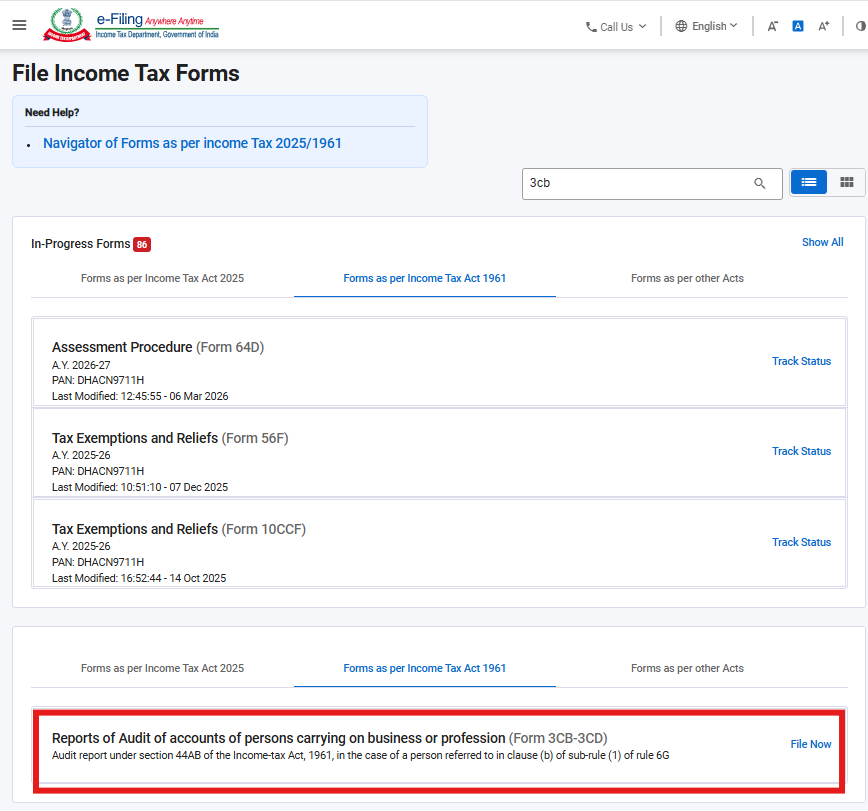
Task: Open Navigator of Forms help link
Action: (x=192, y=143)
